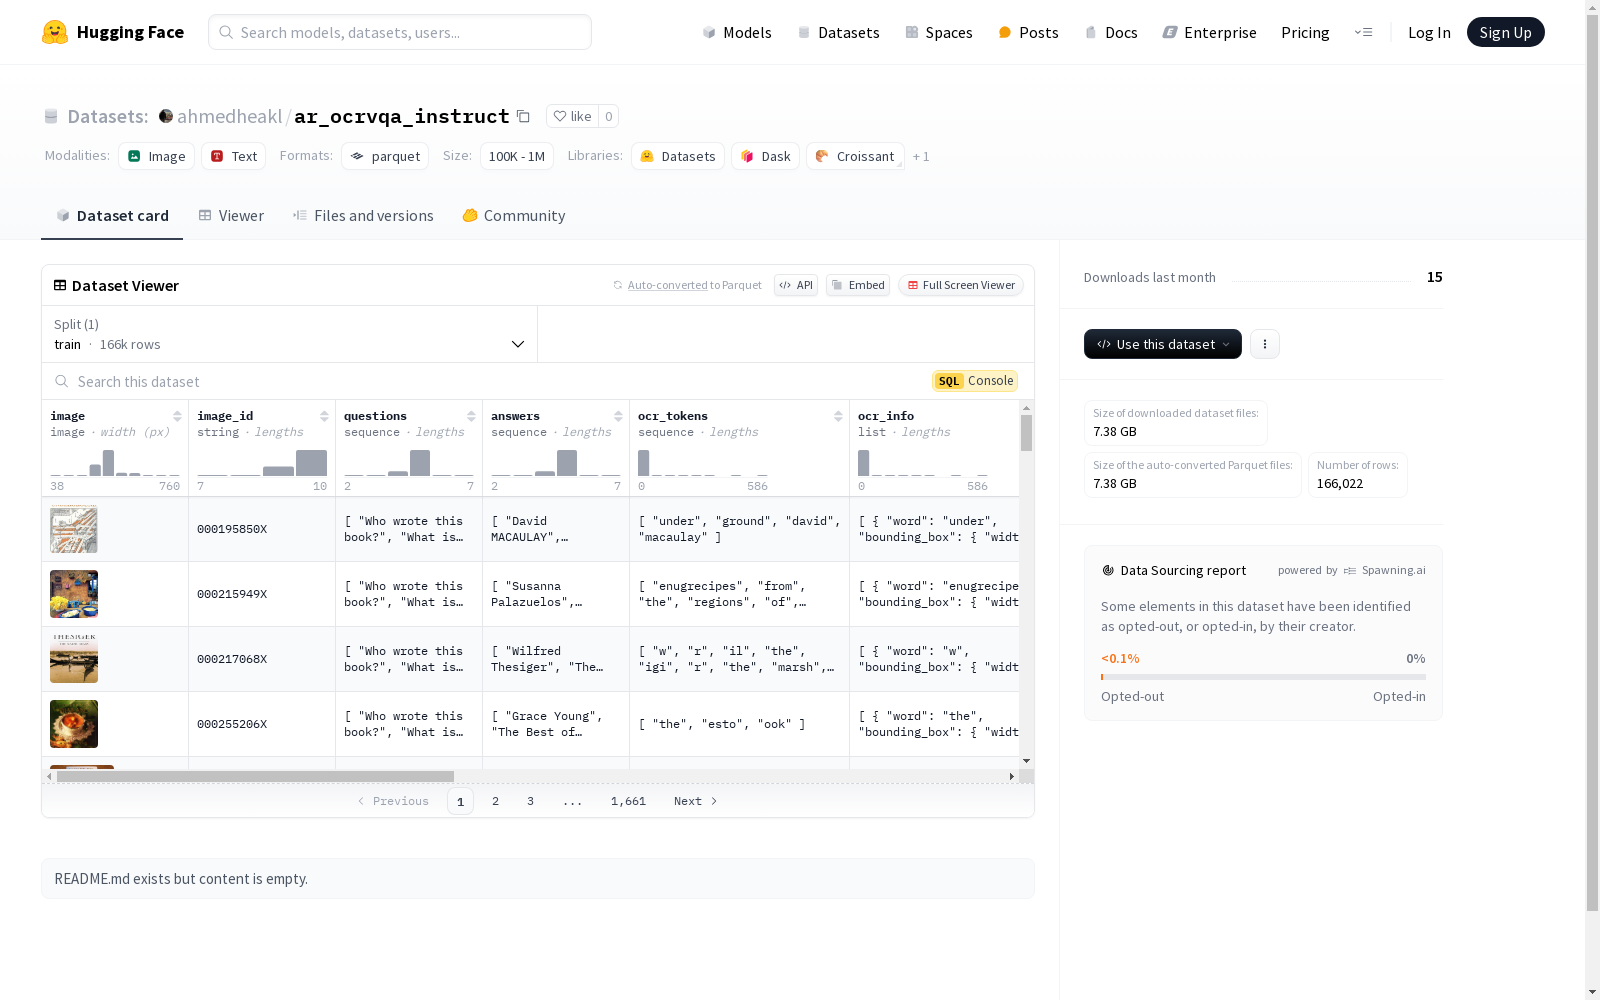
Task: Open the SQL Console
Action: pyautogui.click(x=975, y=381)
